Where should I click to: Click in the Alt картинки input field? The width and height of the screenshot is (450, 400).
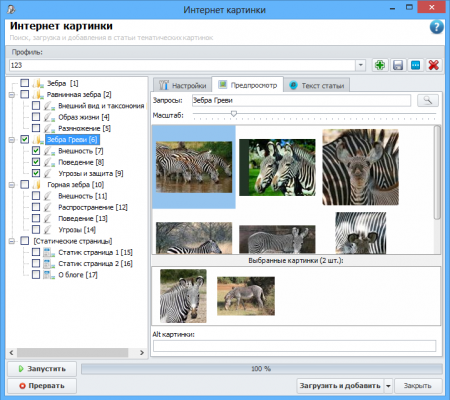tap(294, 346)
